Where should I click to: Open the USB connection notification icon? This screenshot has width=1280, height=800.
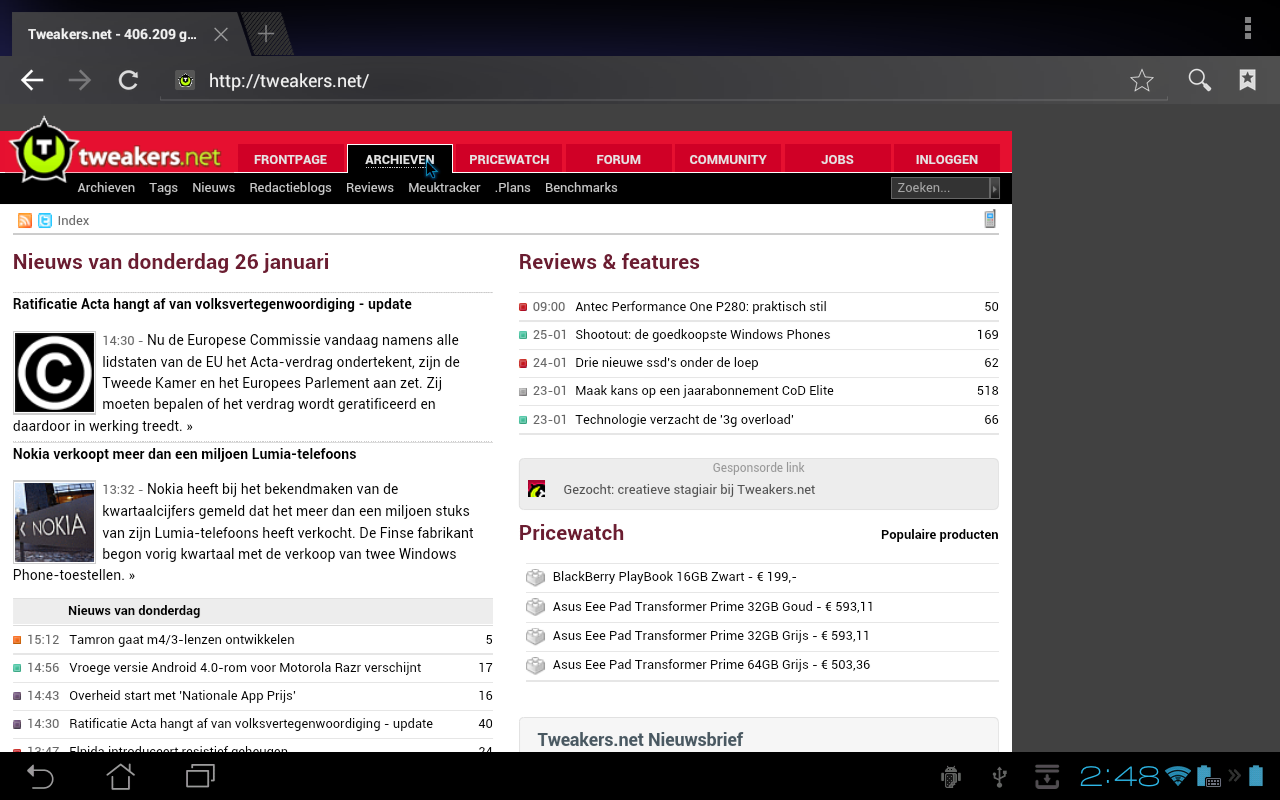pyautogui.click(x=999, y=776)
